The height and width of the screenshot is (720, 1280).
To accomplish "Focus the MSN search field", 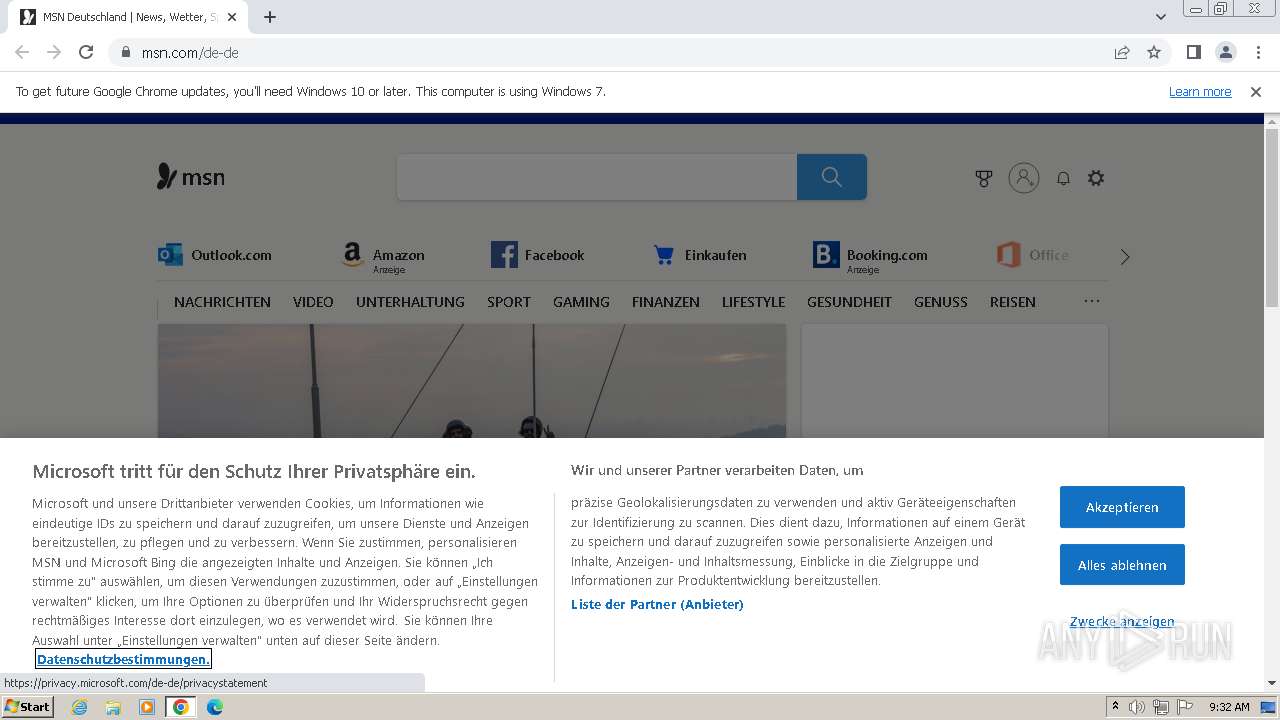I will click(x=597, y=177).
